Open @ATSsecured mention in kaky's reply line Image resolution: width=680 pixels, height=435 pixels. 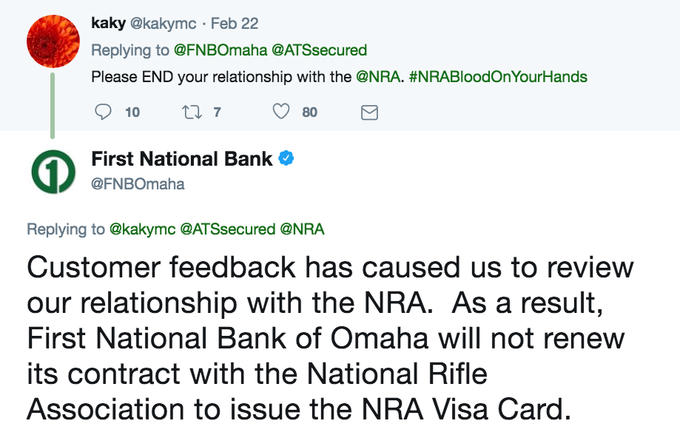click(319, 50)
